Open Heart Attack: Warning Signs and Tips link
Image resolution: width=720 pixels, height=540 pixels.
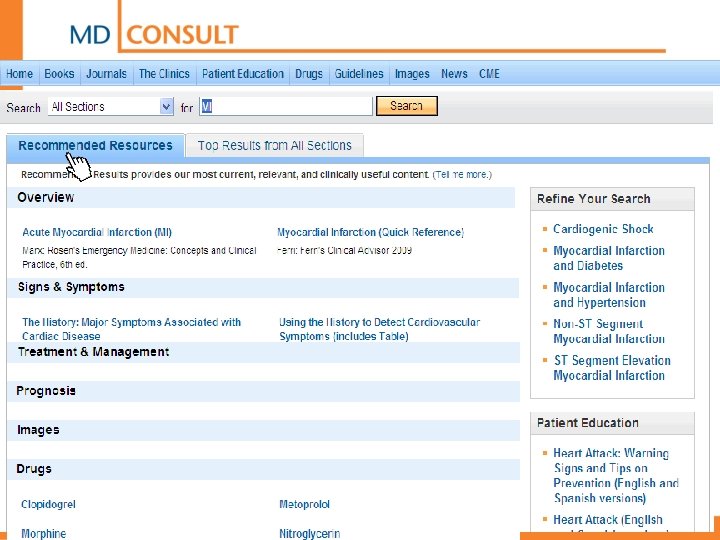click(616, 475)
